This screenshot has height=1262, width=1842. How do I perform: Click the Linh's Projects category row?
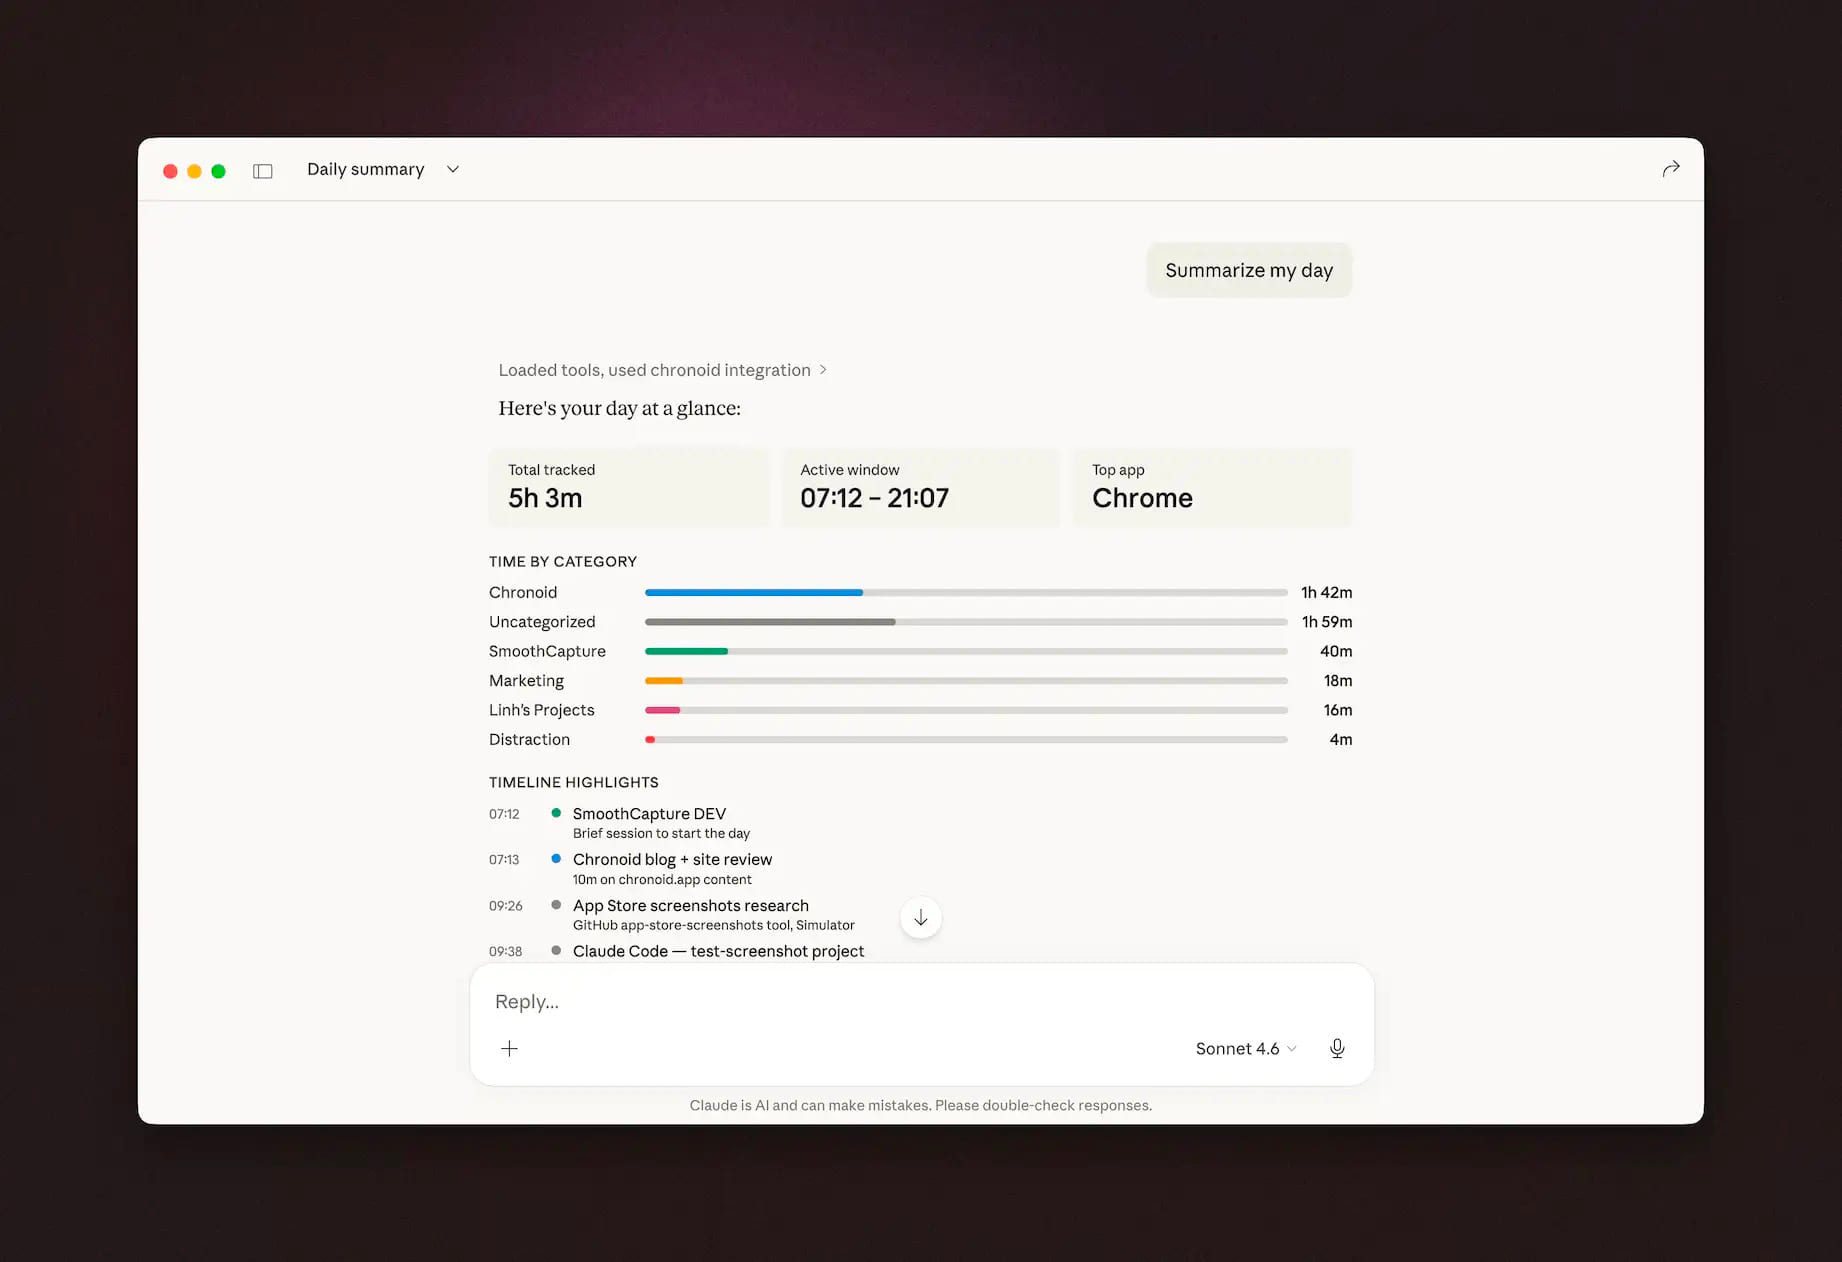(x=541, y=710)
